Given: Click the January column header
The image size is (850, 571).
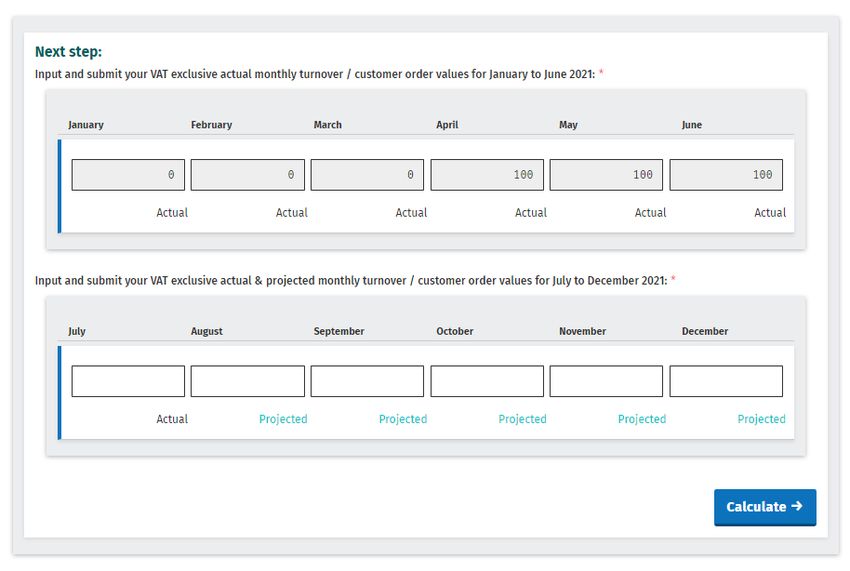Looking at the screenshot, I should pos(86,125).
